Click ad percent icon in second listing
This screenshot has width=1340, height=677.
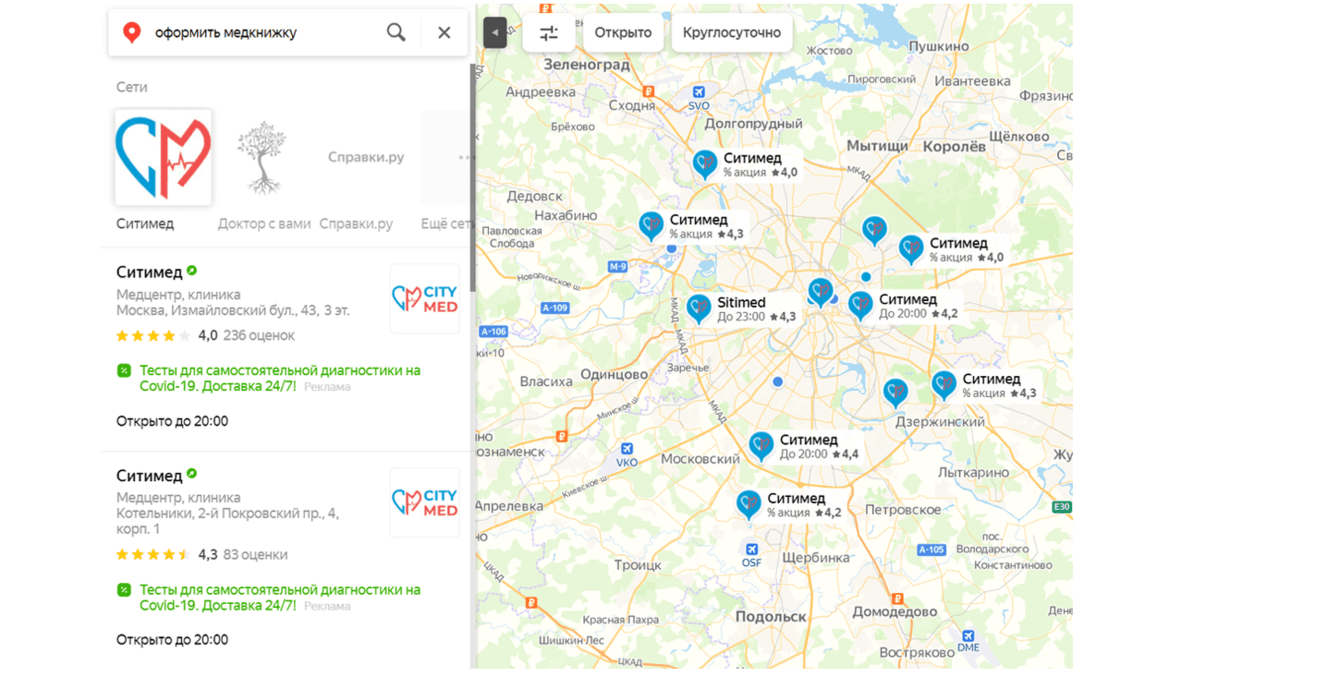(x=124, y=590)
